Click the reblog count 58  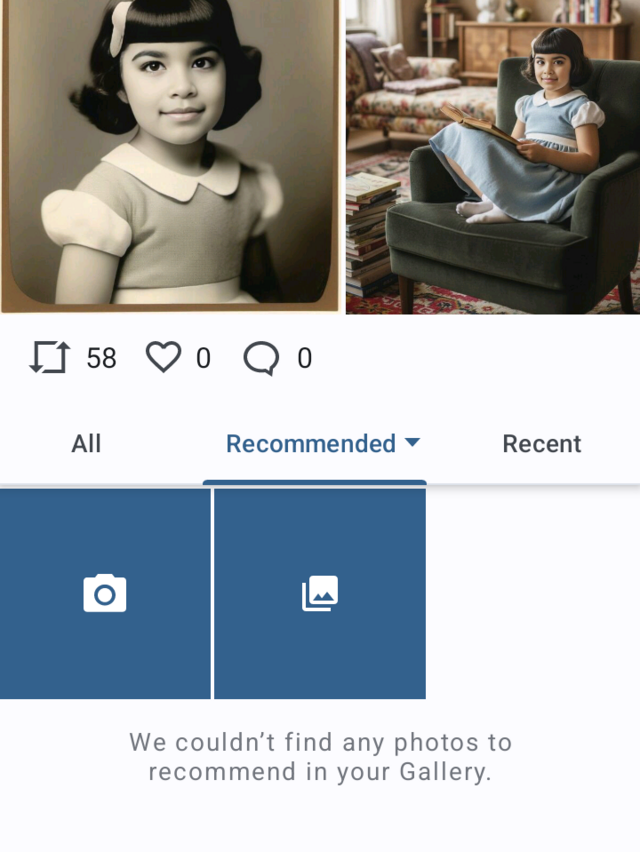coord(102,358)
